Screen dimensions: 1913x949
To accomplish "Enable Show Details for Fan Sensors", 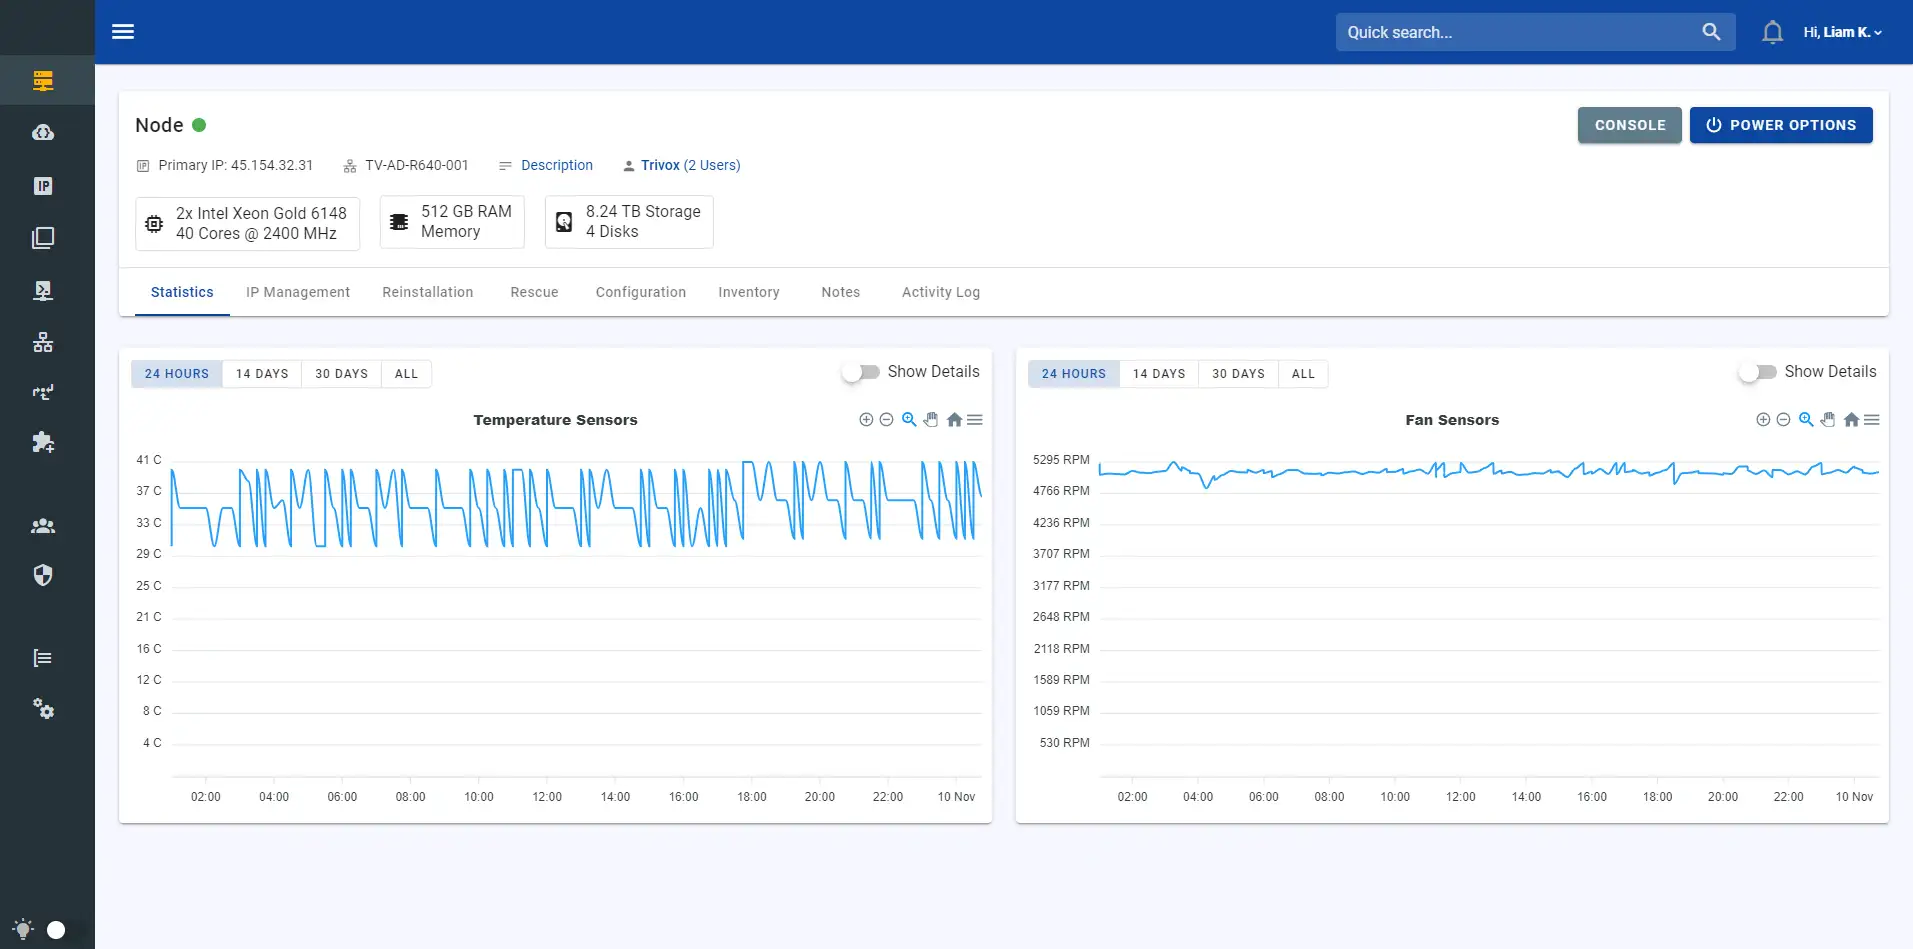I will click(x=1755, y=371).
